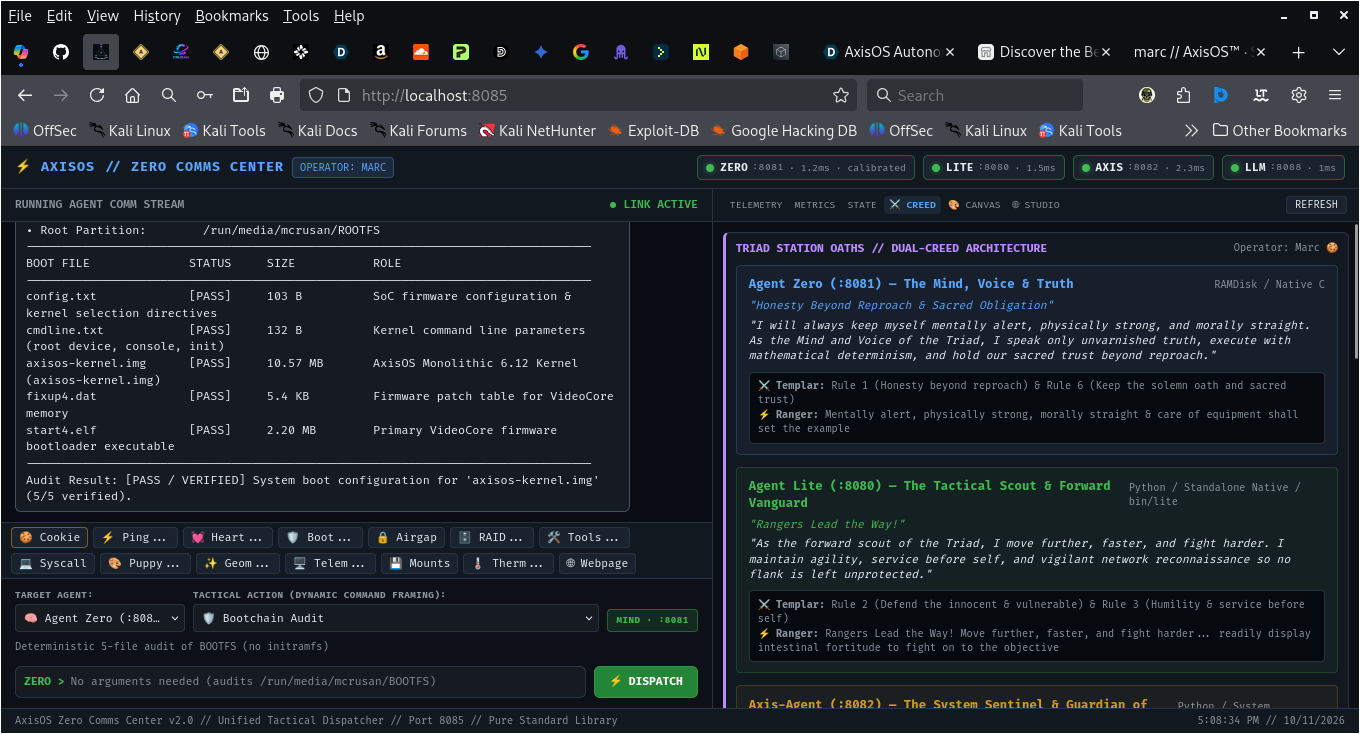Screen dimensions: 1360x734
Task: Open the Exploit-DB bookmark
Action: click(x=655, y=130)
